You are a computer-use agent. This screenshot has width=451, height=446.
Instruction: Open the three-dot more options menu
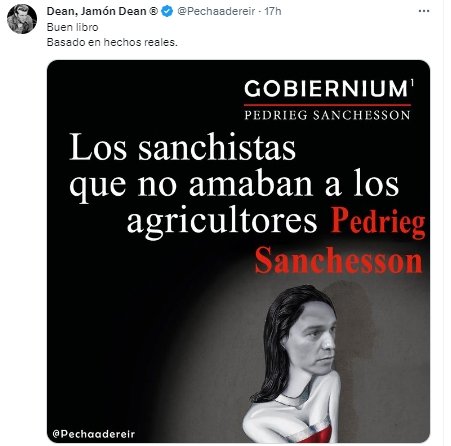tap(424, 11)
